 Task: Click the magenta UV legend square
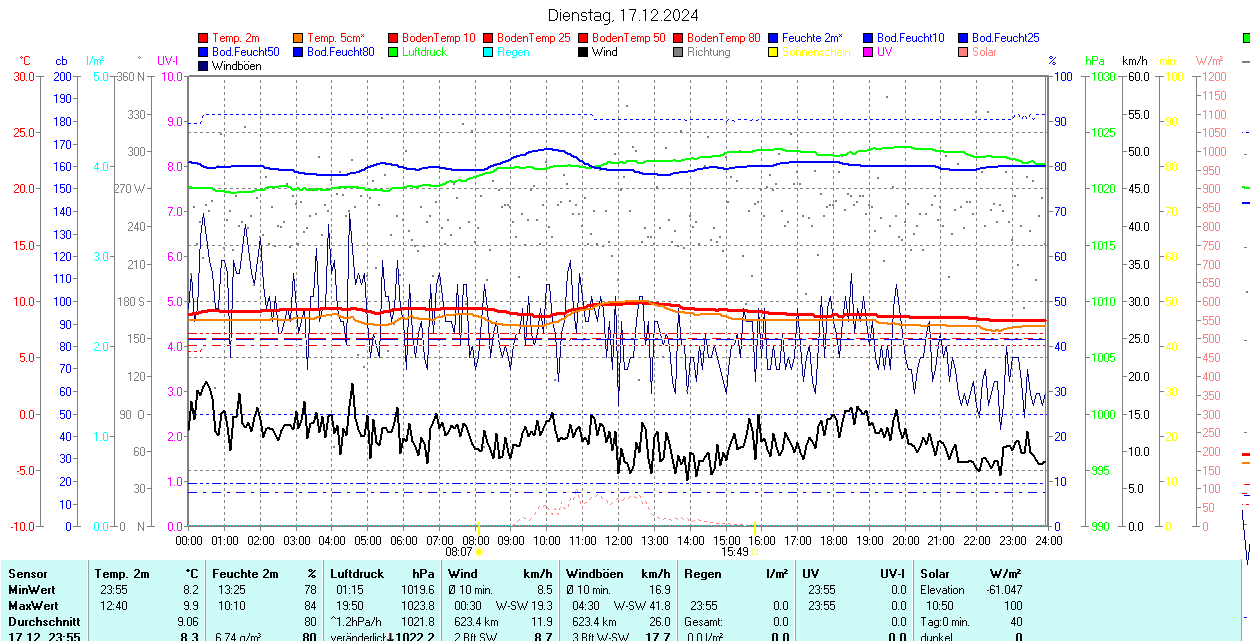869,52
